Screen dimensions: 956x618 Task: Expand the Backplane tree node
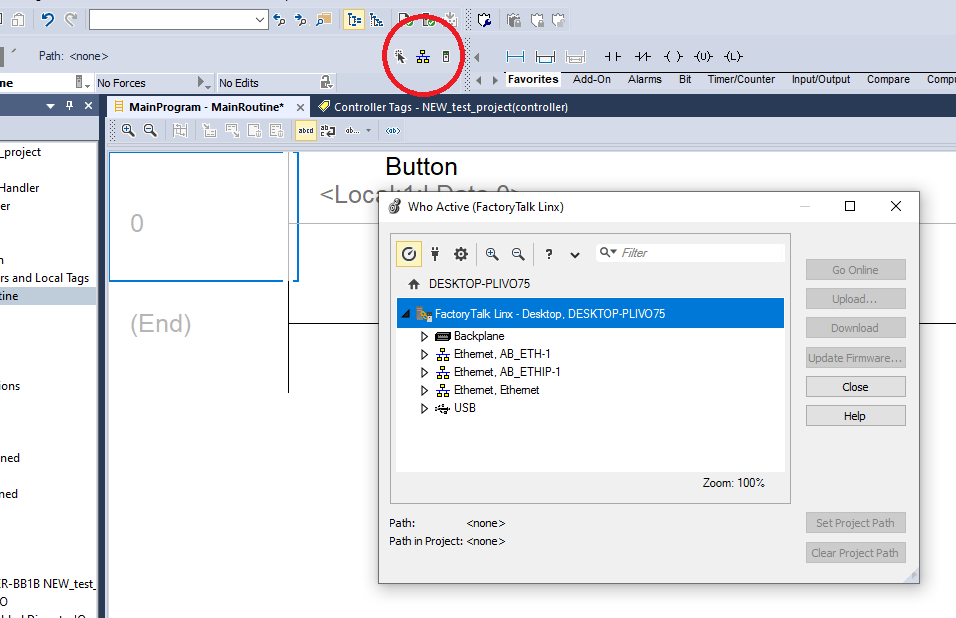pos(425,337)
